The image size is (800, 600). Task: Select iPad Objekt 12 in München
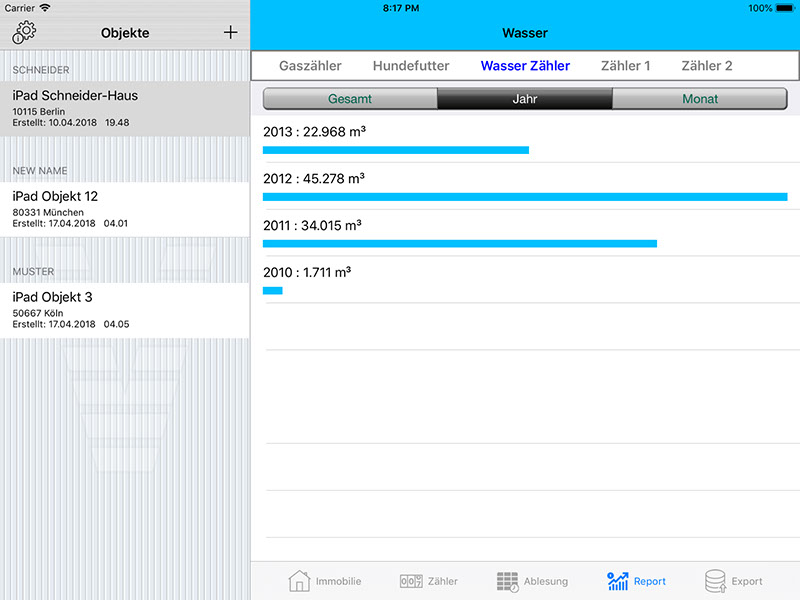124,209
